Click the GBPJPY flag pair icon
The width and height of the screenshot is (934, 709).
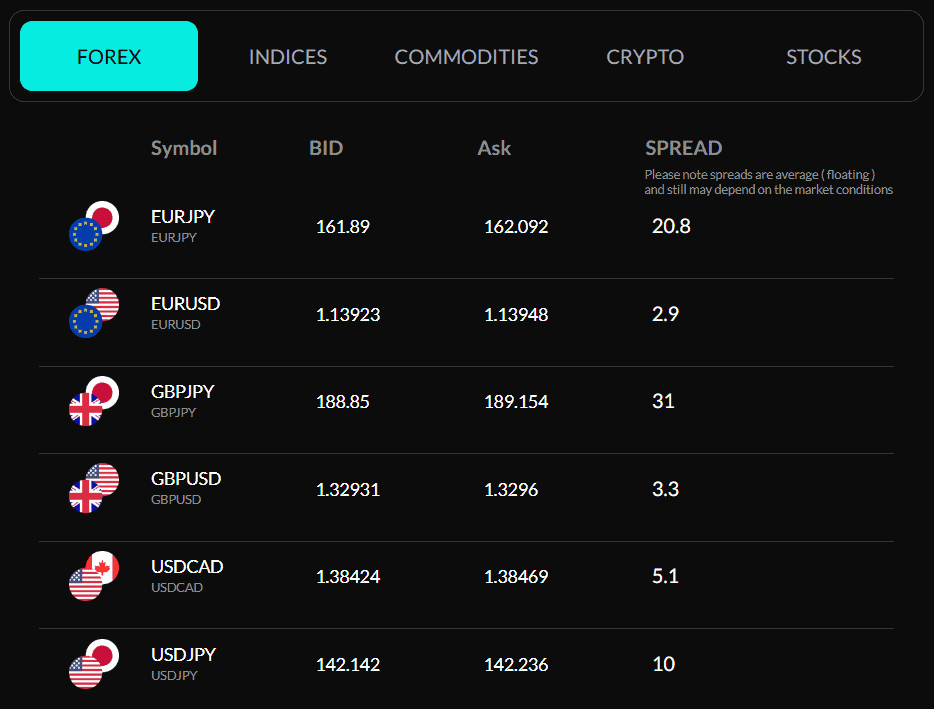[x=94, y=401]
